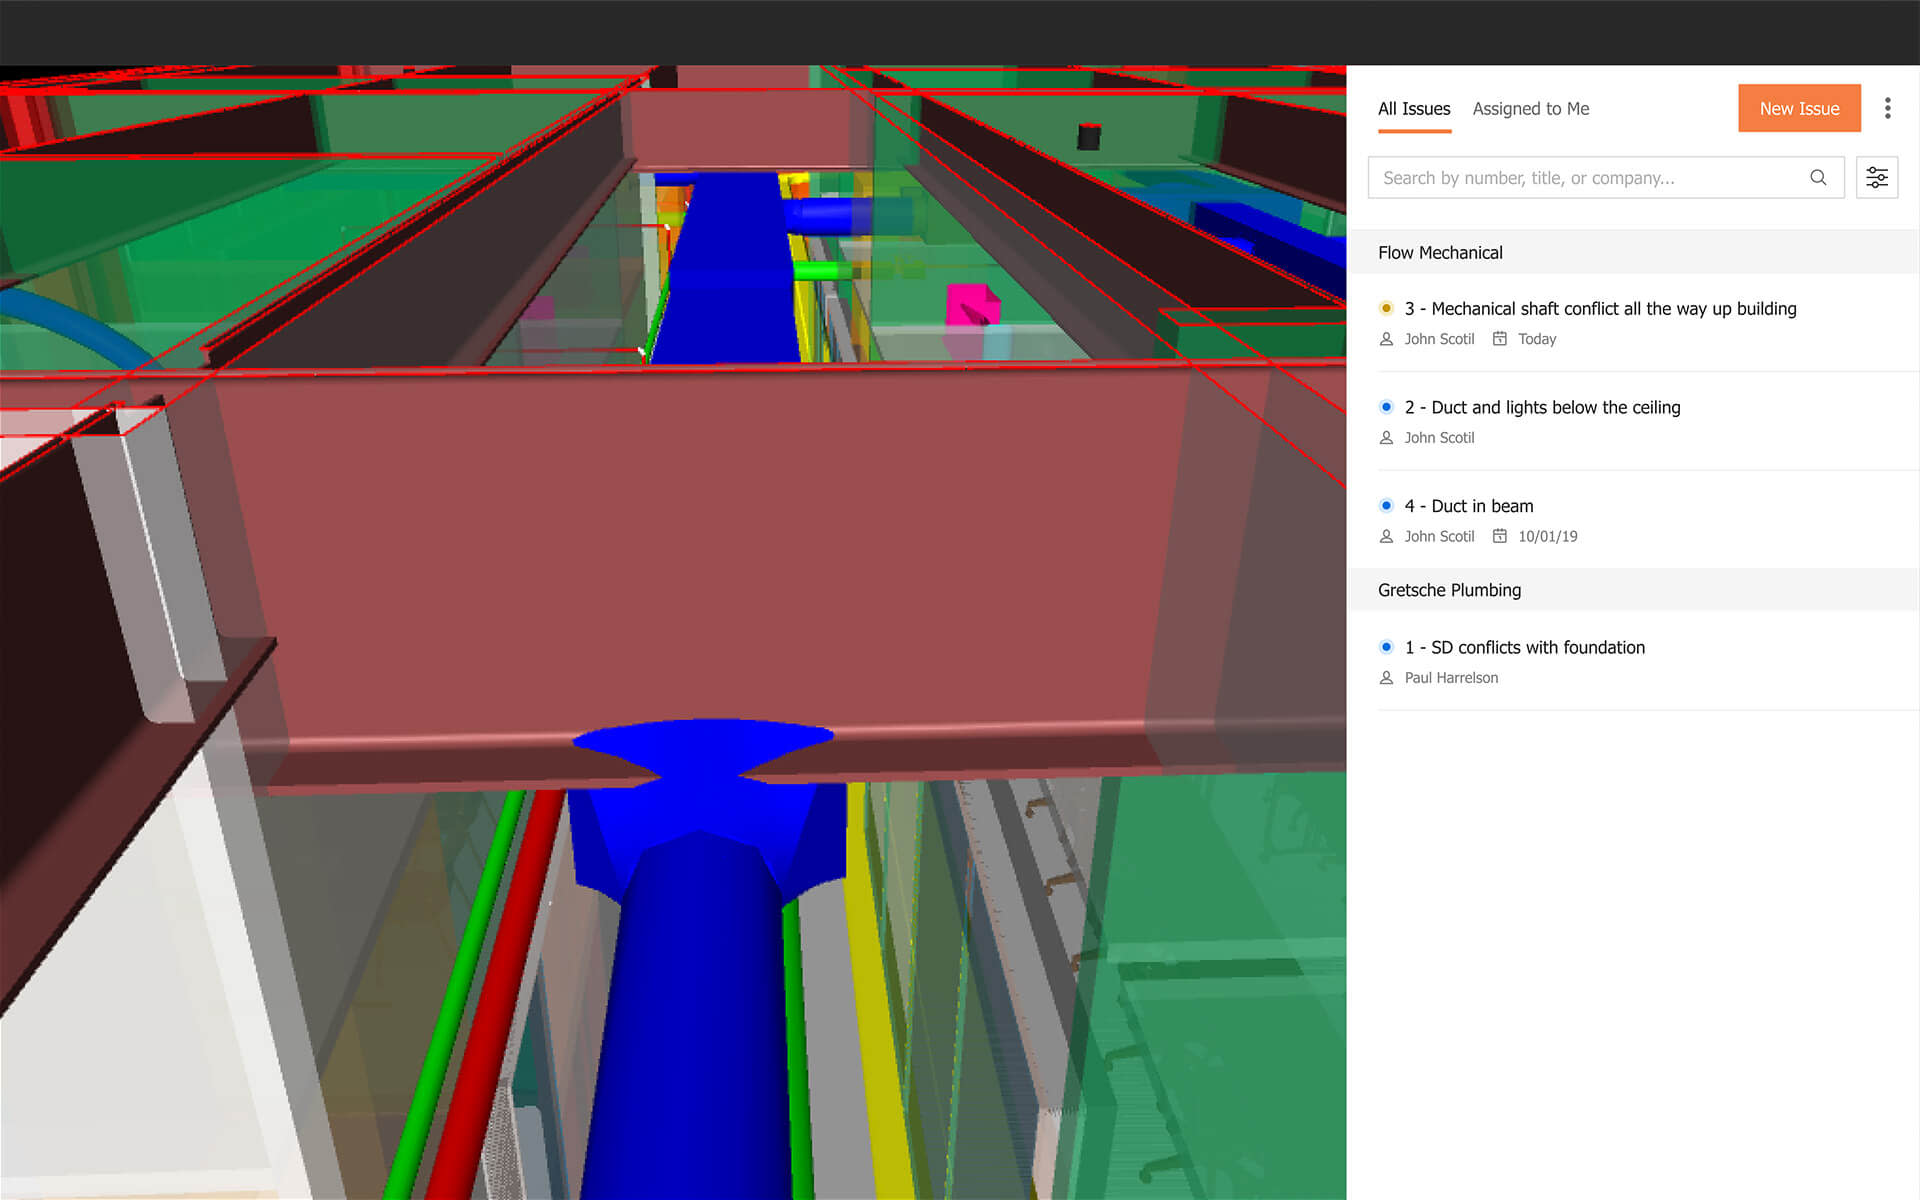Viewport: 1920px width, 1200px height.
Task: Click John Scotil on issue 3
Action: coord(1439,339)
